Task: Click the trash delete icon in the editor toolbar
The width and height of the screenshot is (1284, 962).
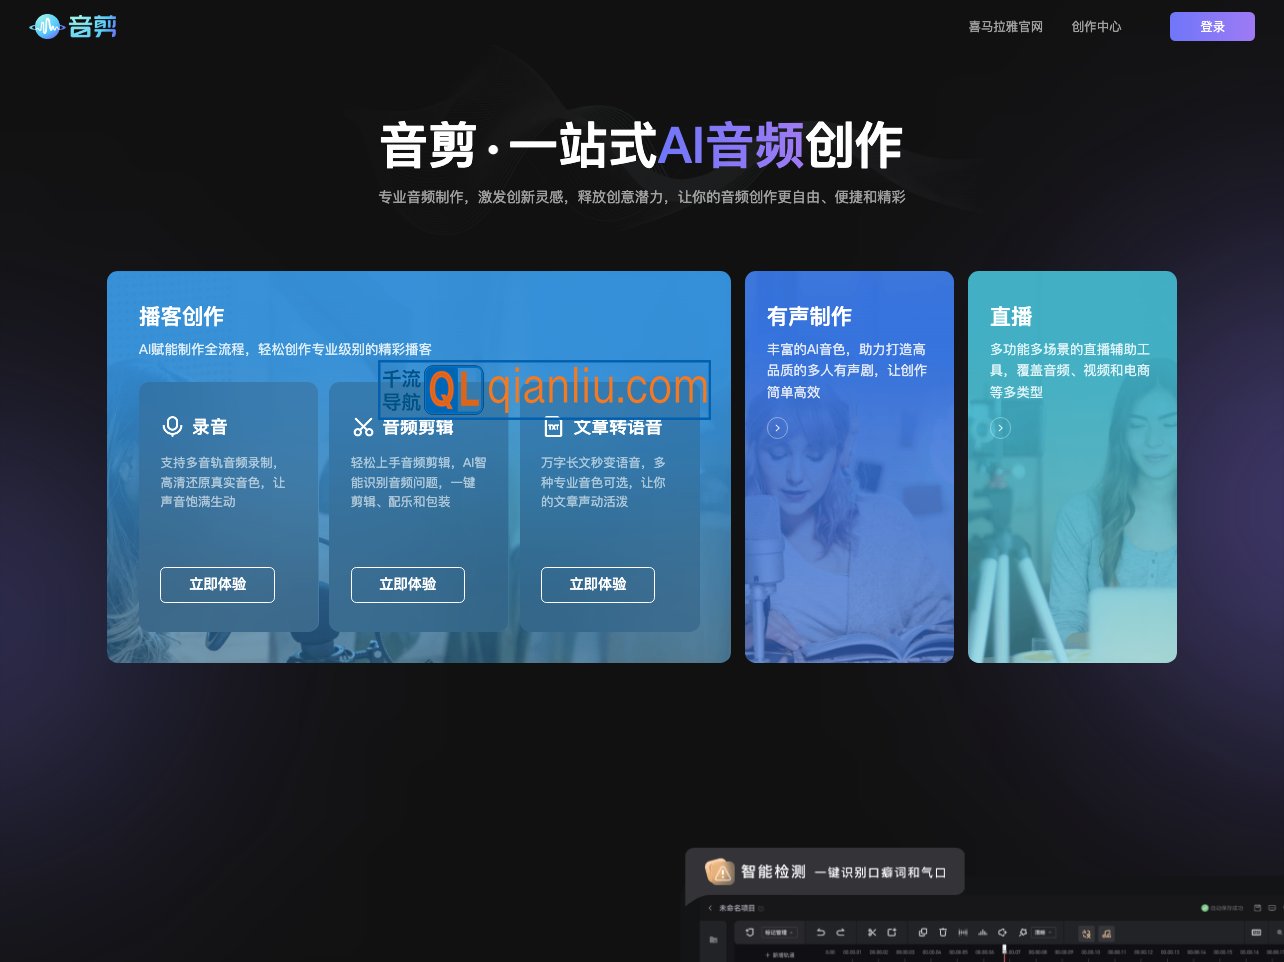Action: [942, 932]
